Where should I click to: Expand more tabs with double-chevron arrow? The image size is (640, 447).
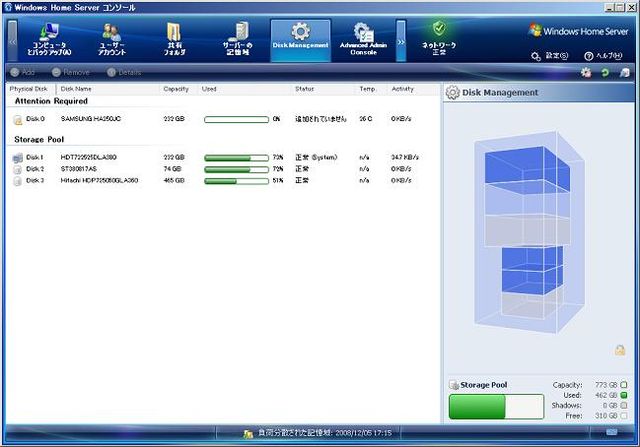click(401, 43)
